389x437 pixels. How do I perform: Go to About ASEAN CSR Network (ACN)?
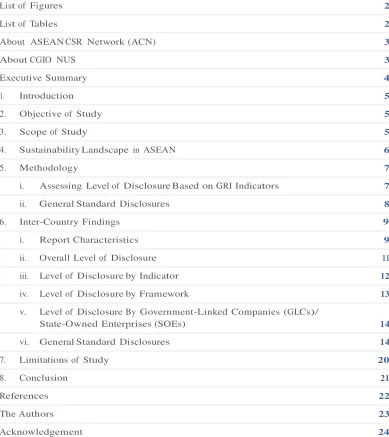[78, 42]
